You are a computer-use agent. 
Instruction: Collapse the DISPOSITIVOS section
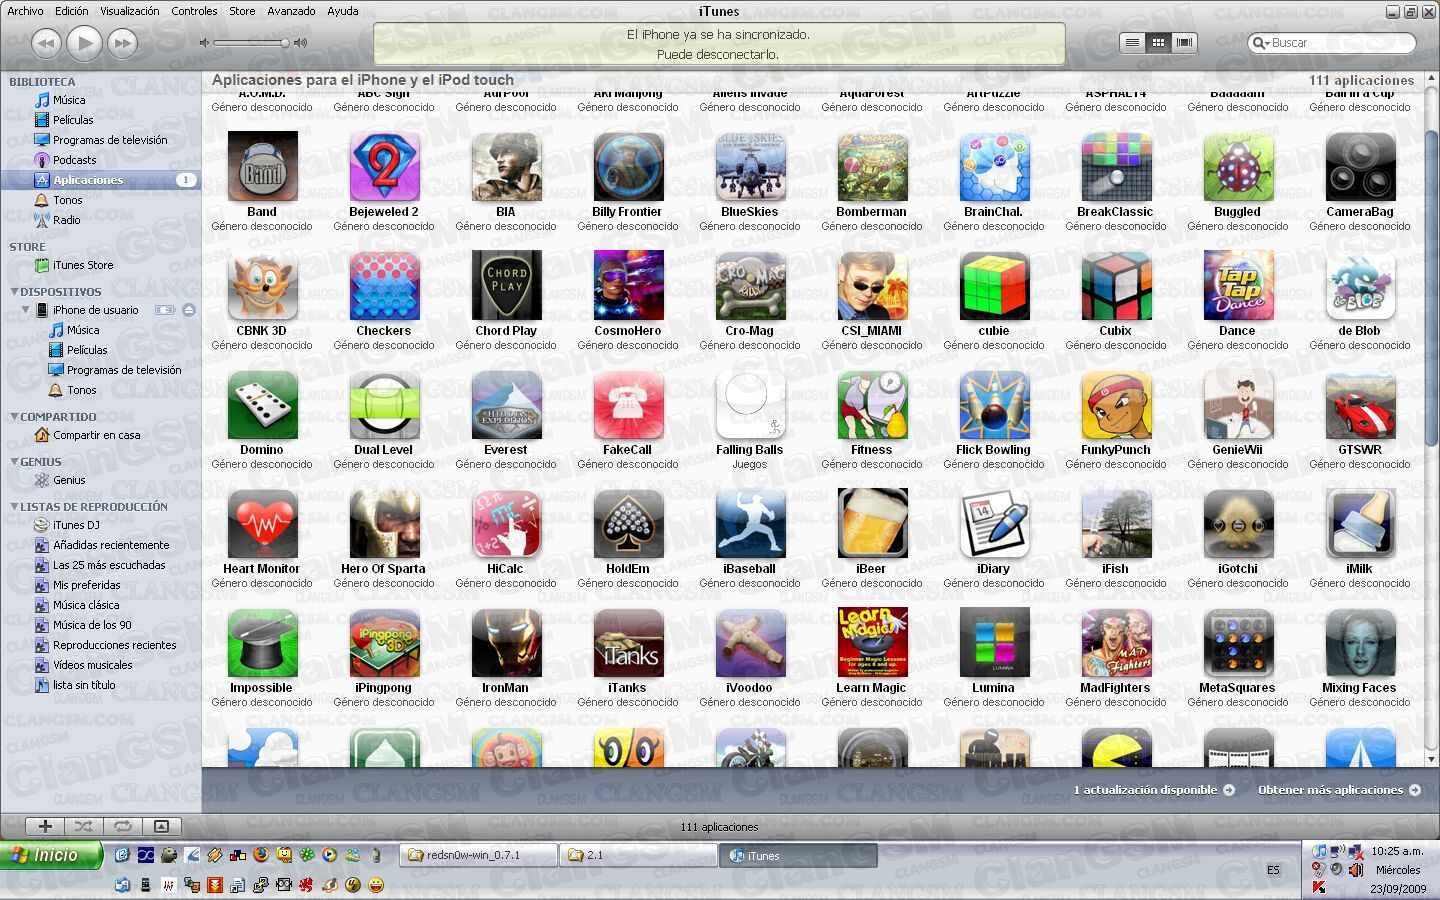tap(14, 292)
